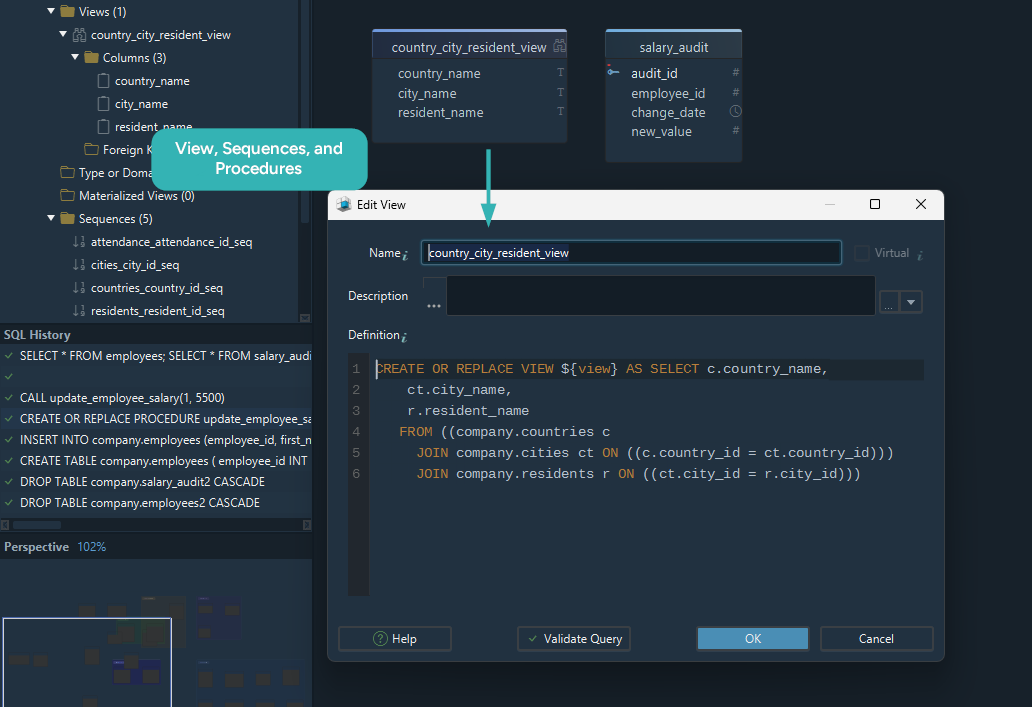Select the country_name column in tree
Screen dimensions: 1032x707
coord(152,81)
